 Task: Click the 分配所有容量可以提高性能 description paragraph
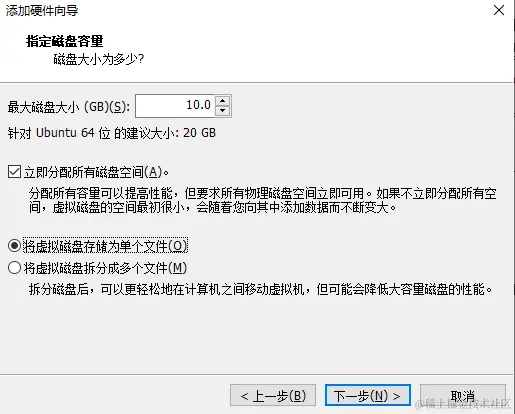(x=263, y=200)
